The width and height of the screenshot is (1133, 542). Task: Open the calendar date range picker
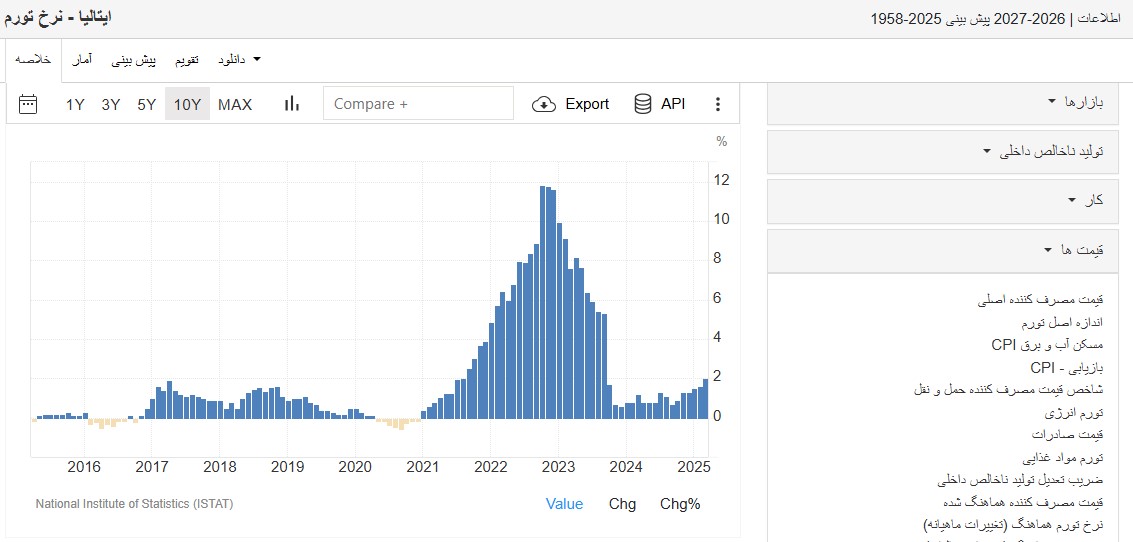coord(28,104)
